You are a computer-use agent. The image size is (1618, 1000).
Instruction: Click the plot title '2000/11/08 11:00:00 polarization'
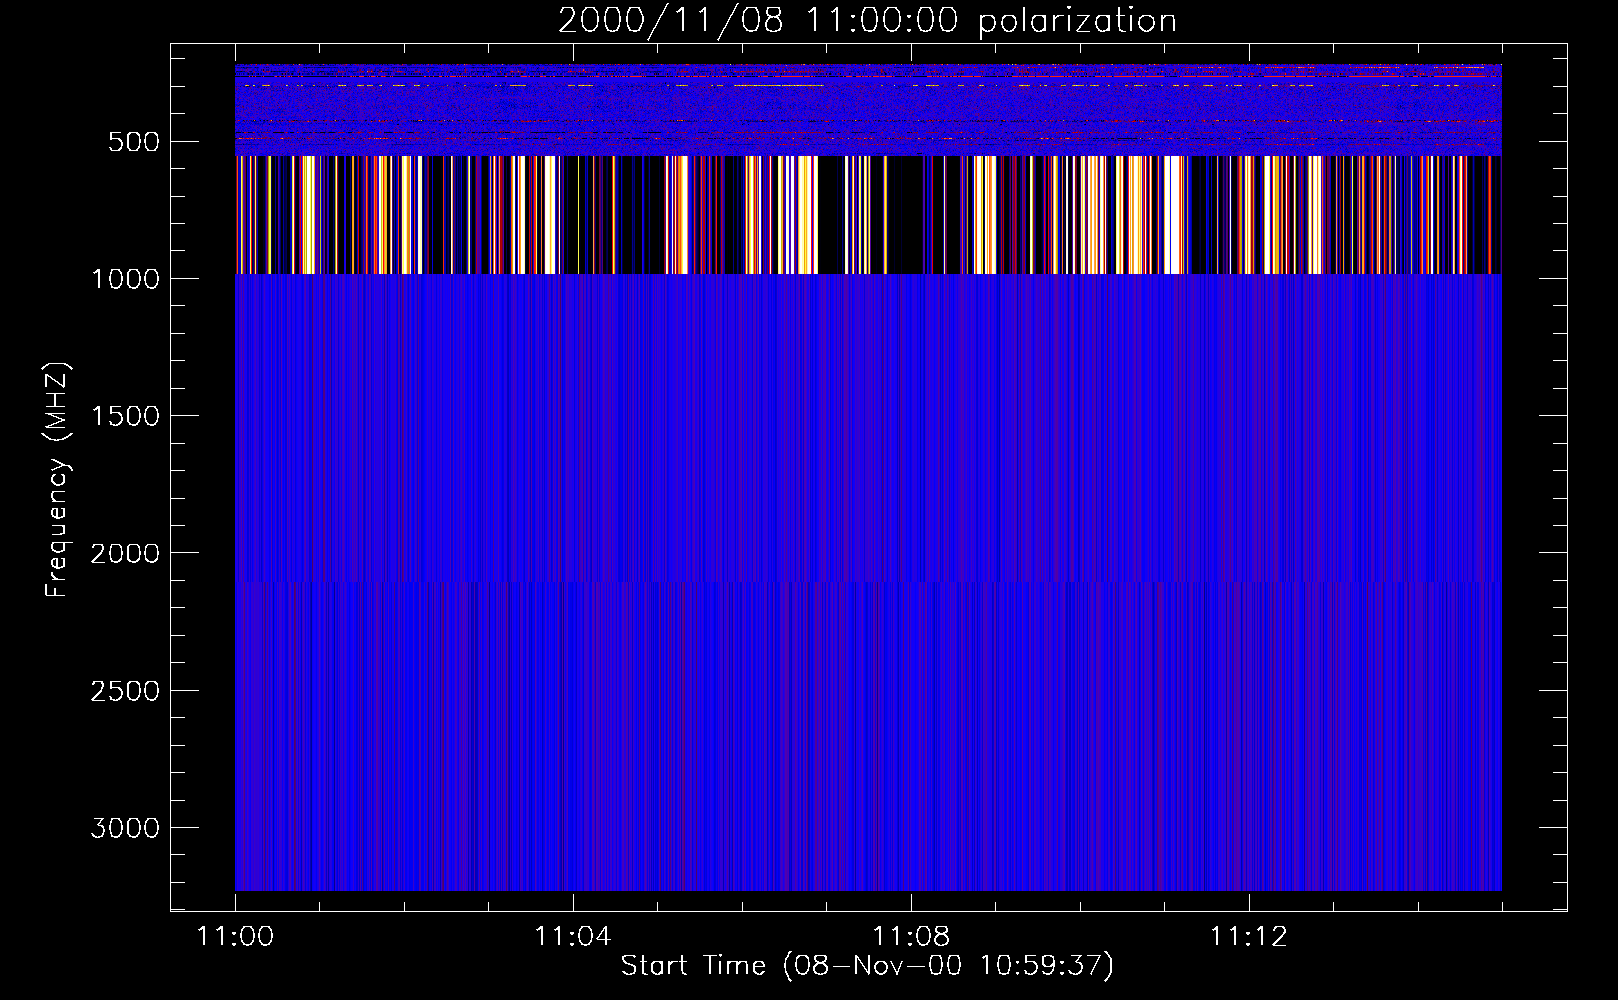click(x=867, y=21)
